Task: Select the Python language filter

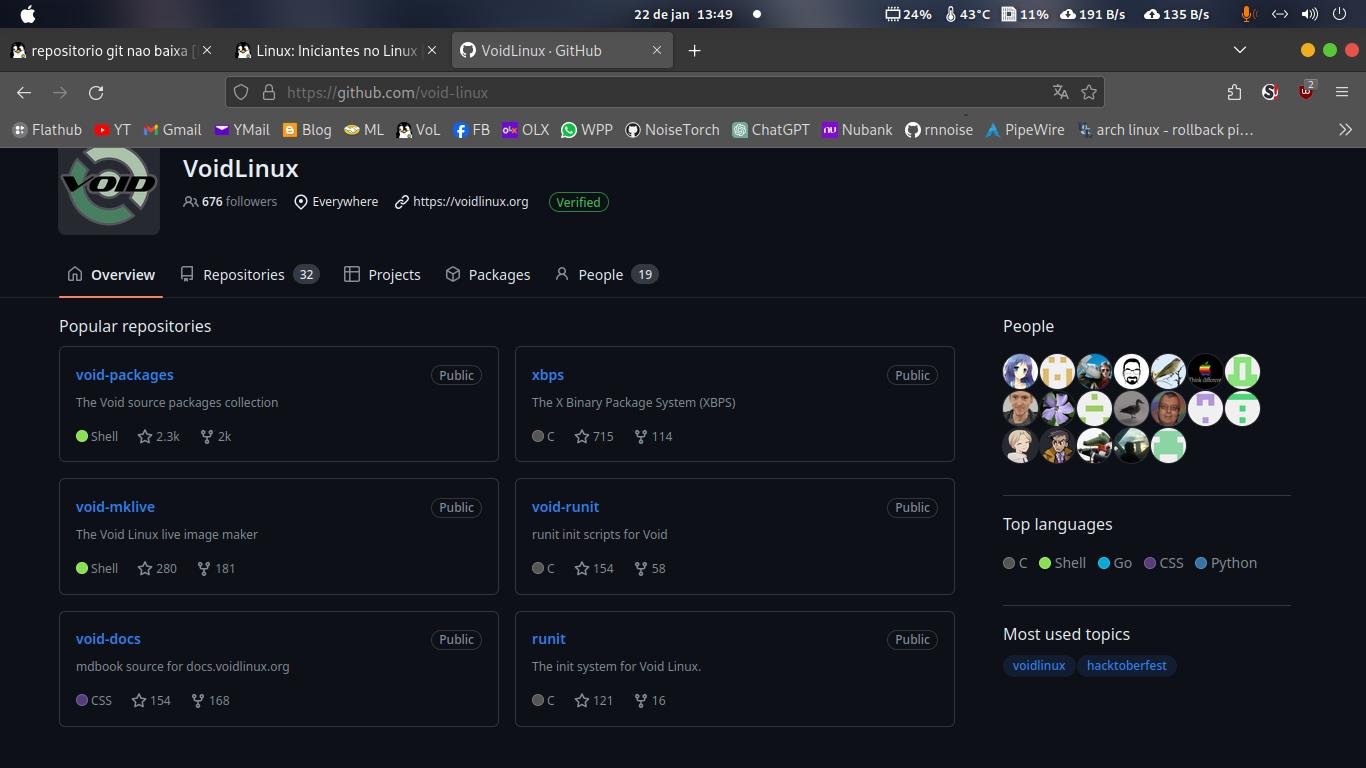Action: pyautogui.click(x=1226, y=563)
